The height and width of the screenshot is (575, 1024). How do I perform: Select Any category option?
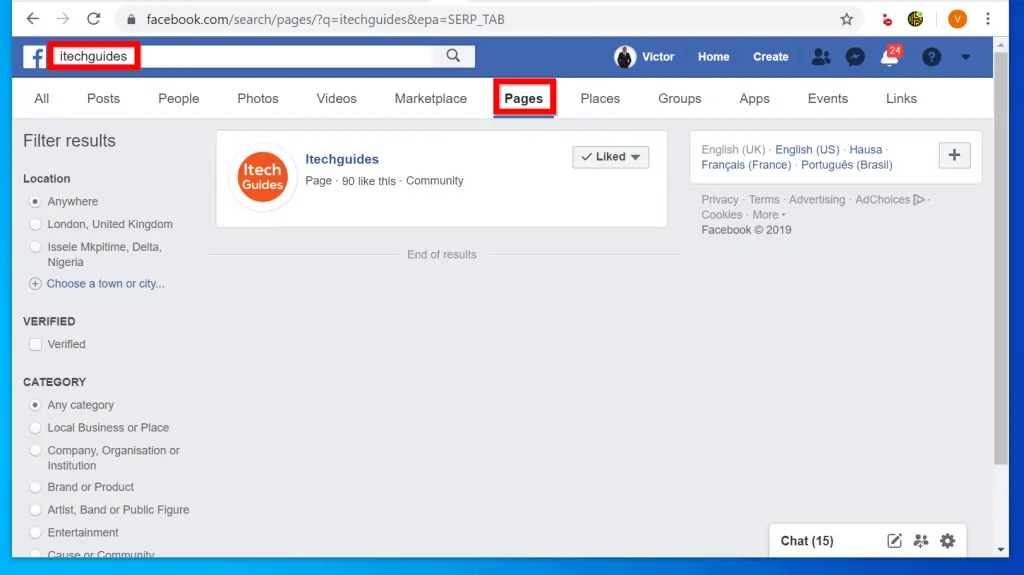pos(35,405)
